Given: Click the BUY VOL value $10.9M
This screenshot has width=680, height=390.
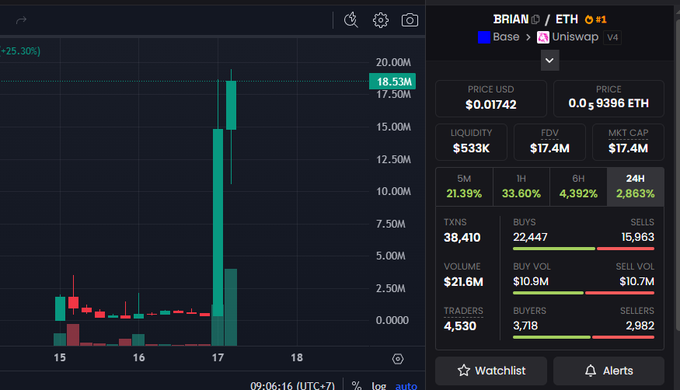Looking at the screenshot, I should coord(531,282).
